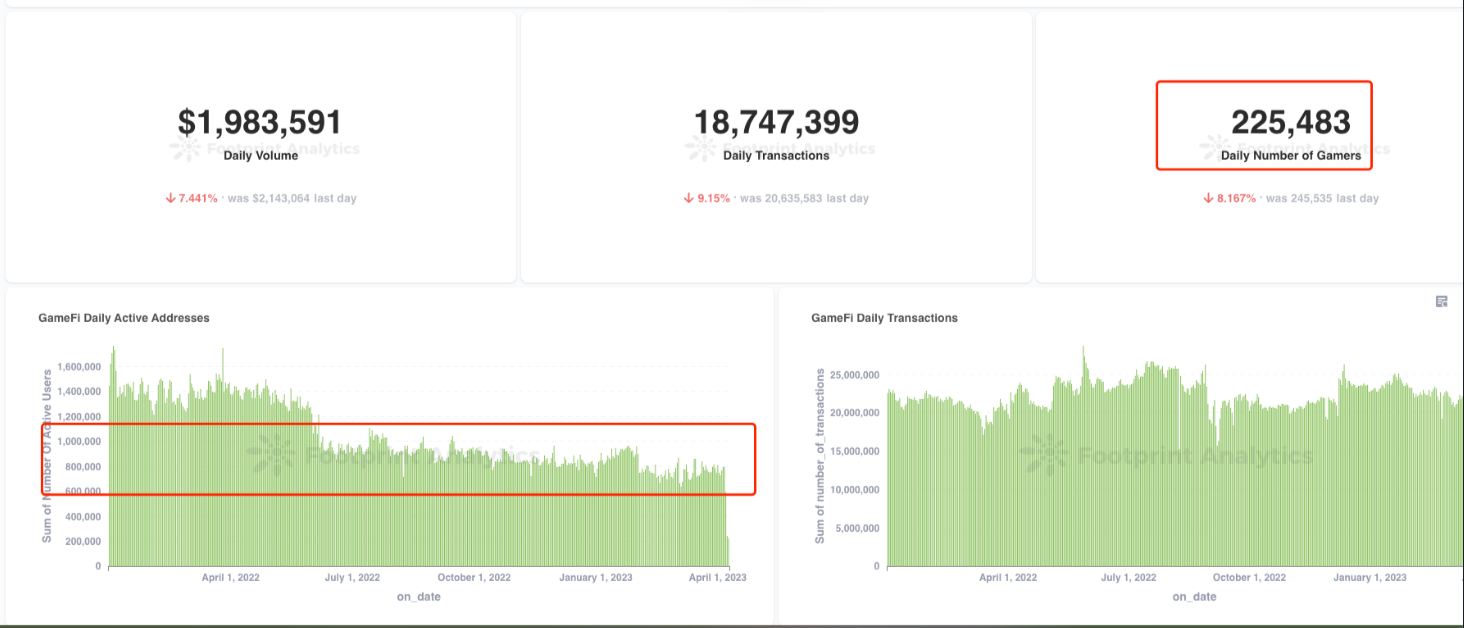Image resolution: width=1464 pixels, height=628 pixels.
Task: Open the data table view icon on GameFi Daily Transactions
Action: click(x=1440, y=300)
